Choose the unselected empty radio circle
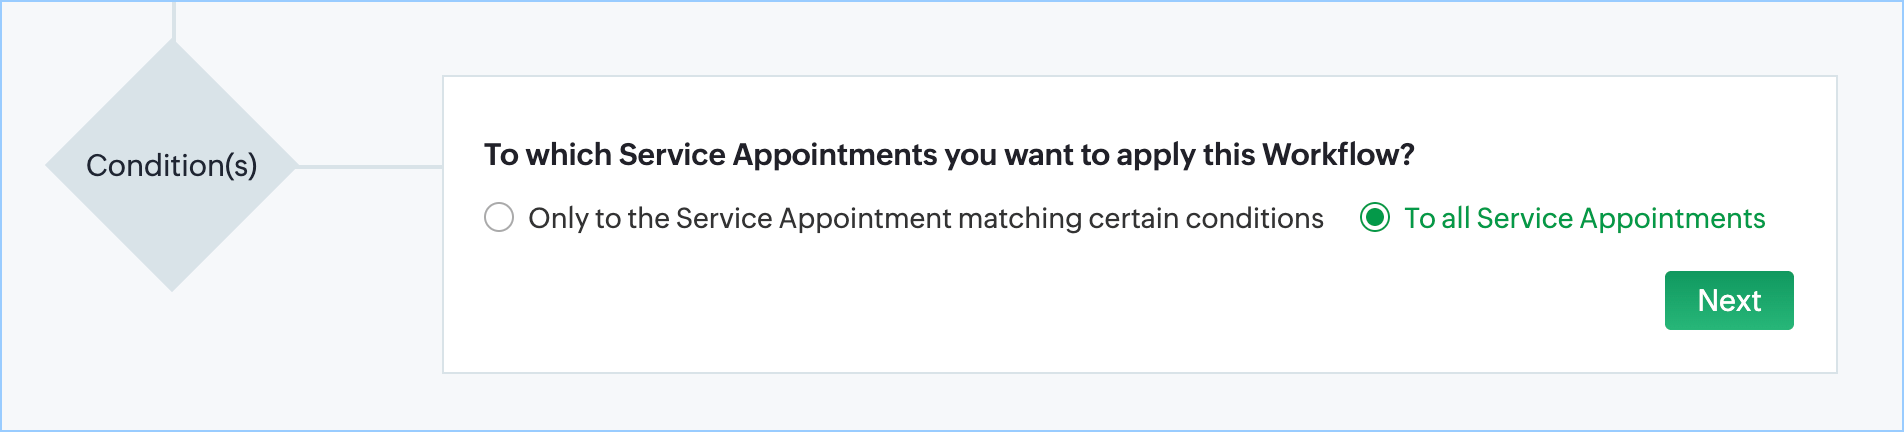The image size is (1904, 432). tap(499, 217)
